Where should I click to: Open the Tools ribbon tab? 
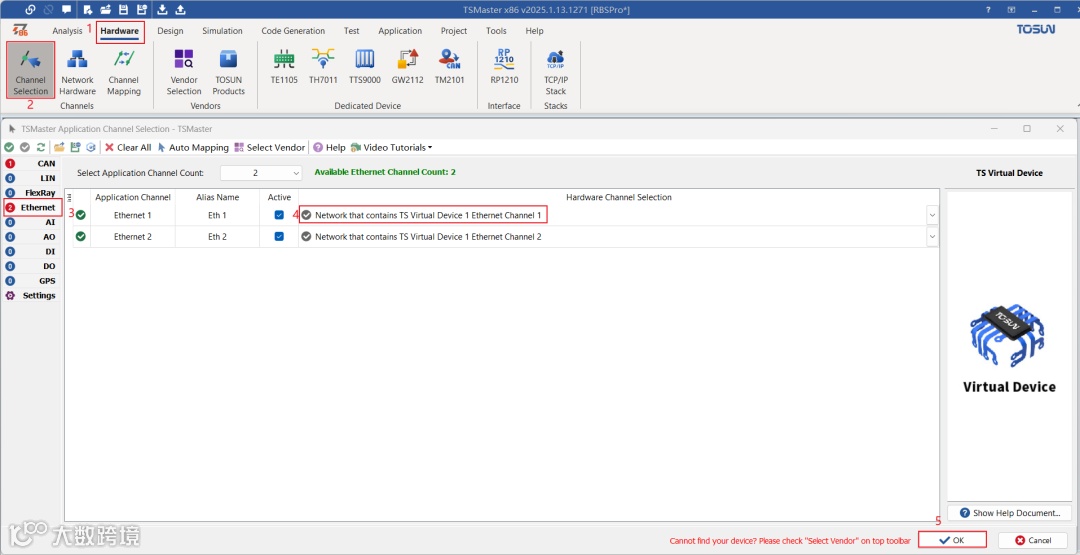496,31
